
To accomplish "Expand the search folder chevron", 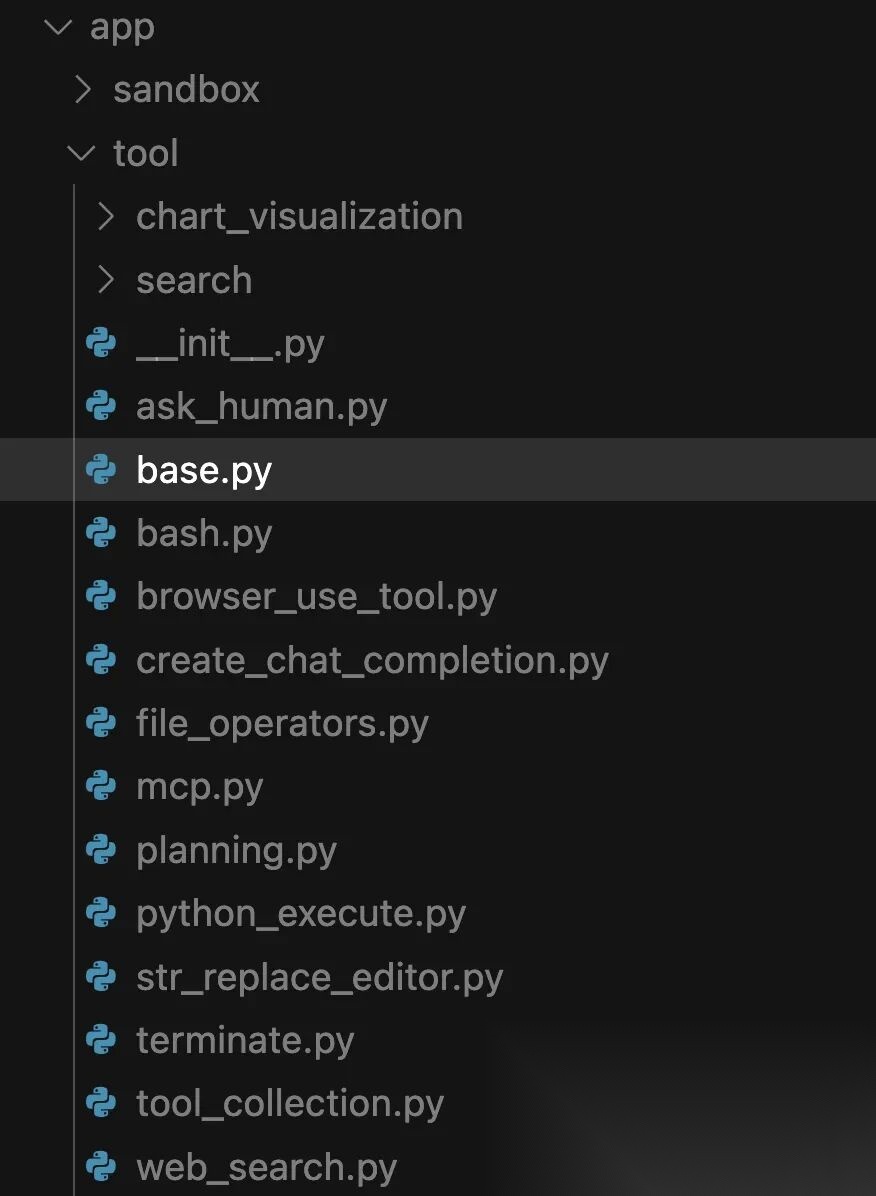I will [x=106, y=280].
